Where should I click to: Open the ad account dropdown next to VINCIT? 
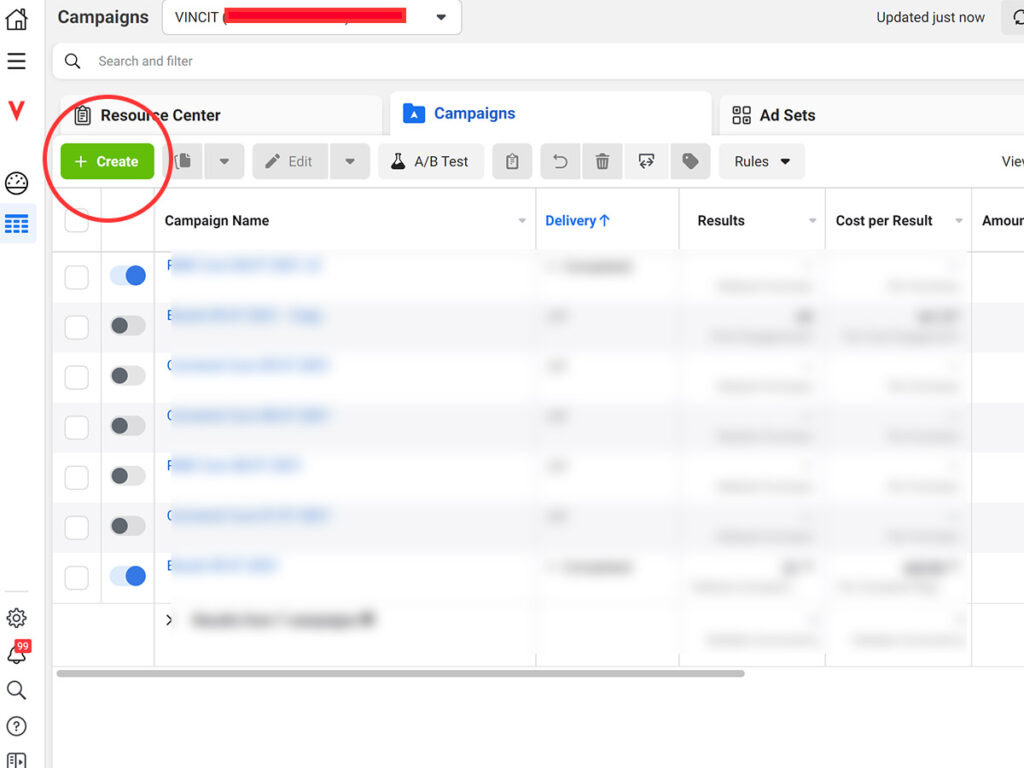tap(440, 17)
